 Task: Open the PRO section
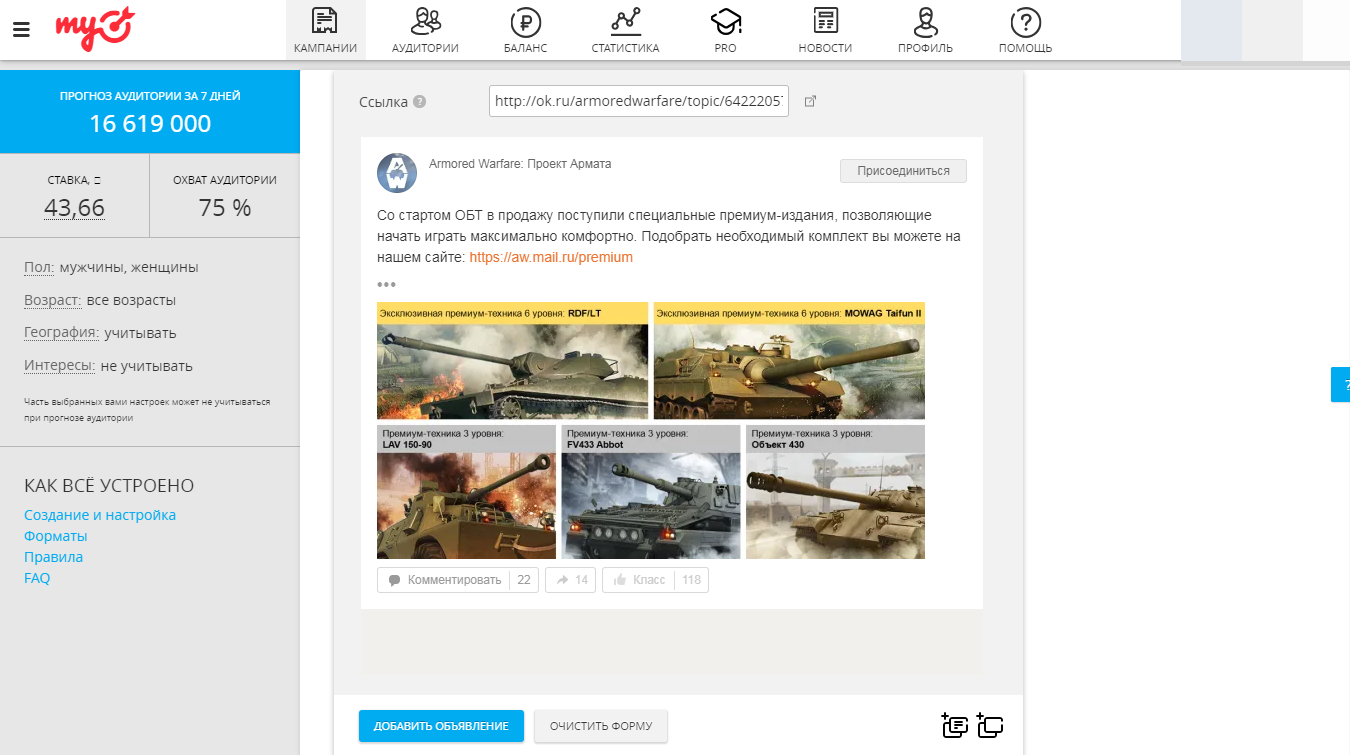(x=725, y=30)
